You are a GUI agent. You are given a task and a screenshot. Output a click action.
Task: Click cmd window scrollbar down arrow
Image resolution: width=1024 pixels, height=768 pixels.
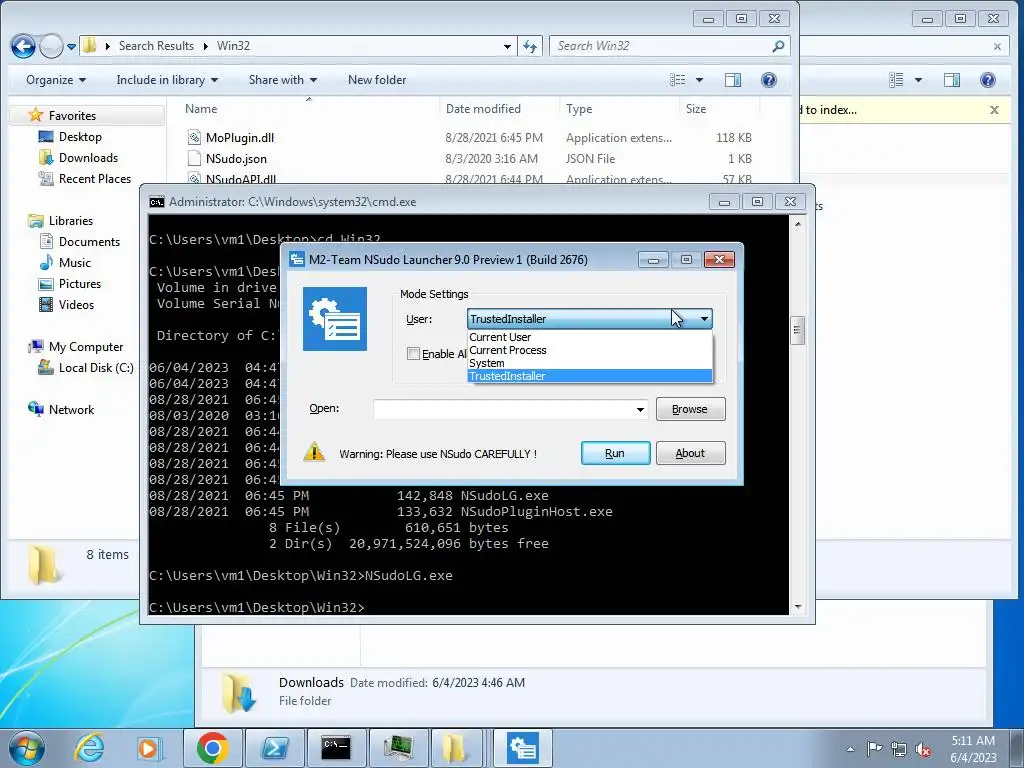[797, 607]
